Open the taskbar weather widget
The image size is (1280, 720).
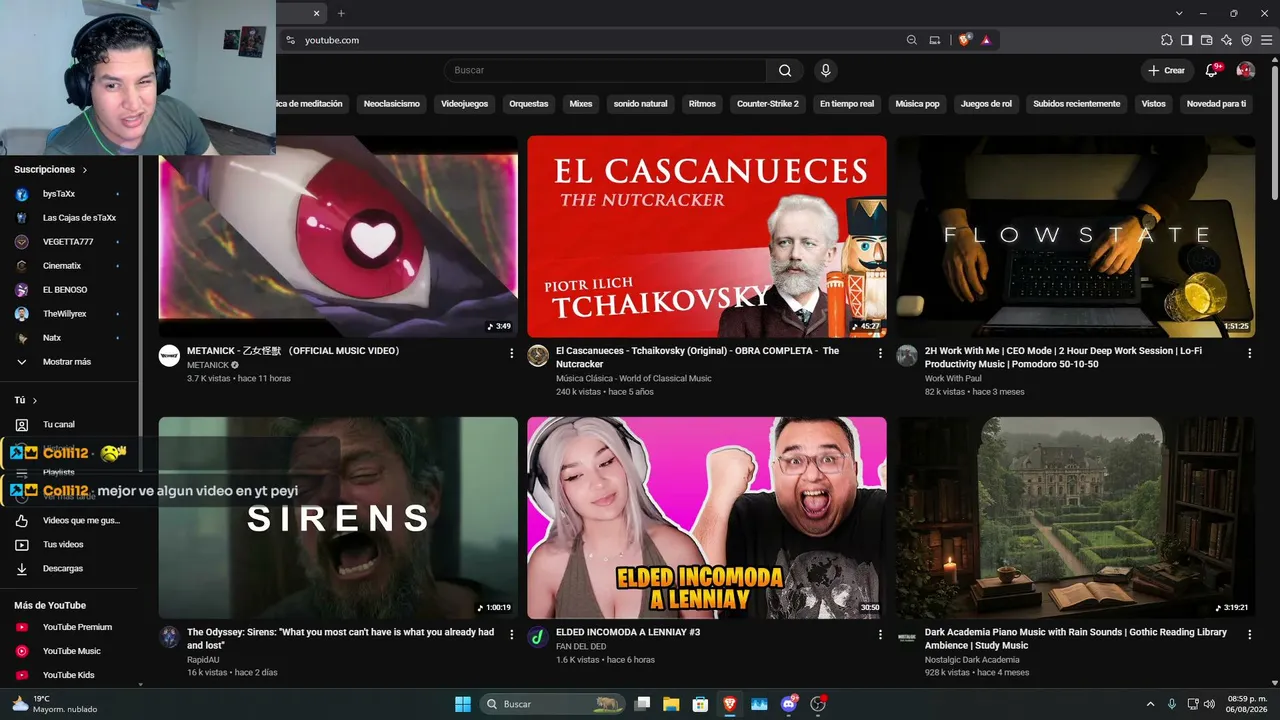[54, 704]
